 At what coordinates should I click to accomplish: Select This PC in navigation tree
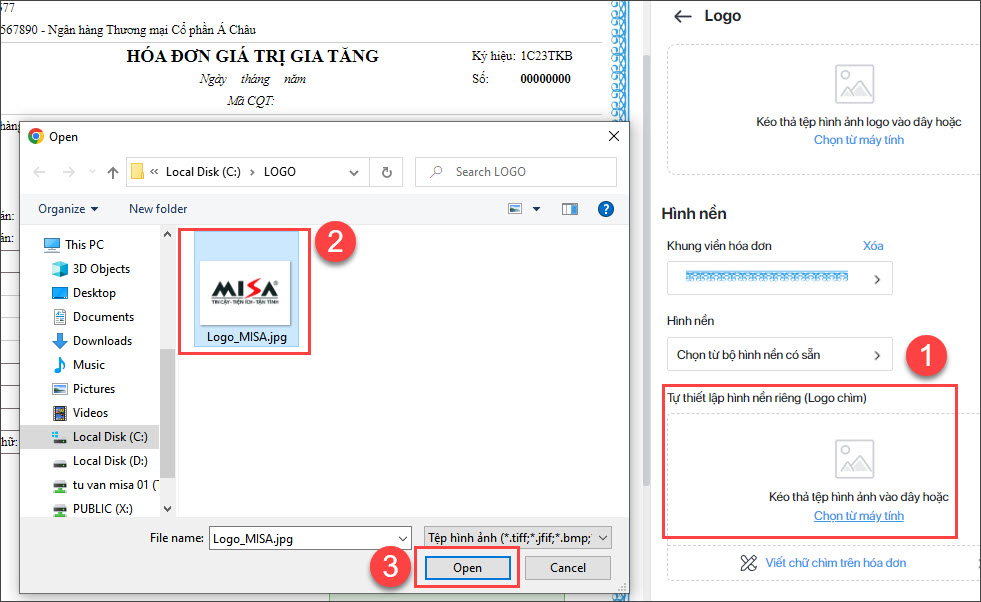coord(74,245)
